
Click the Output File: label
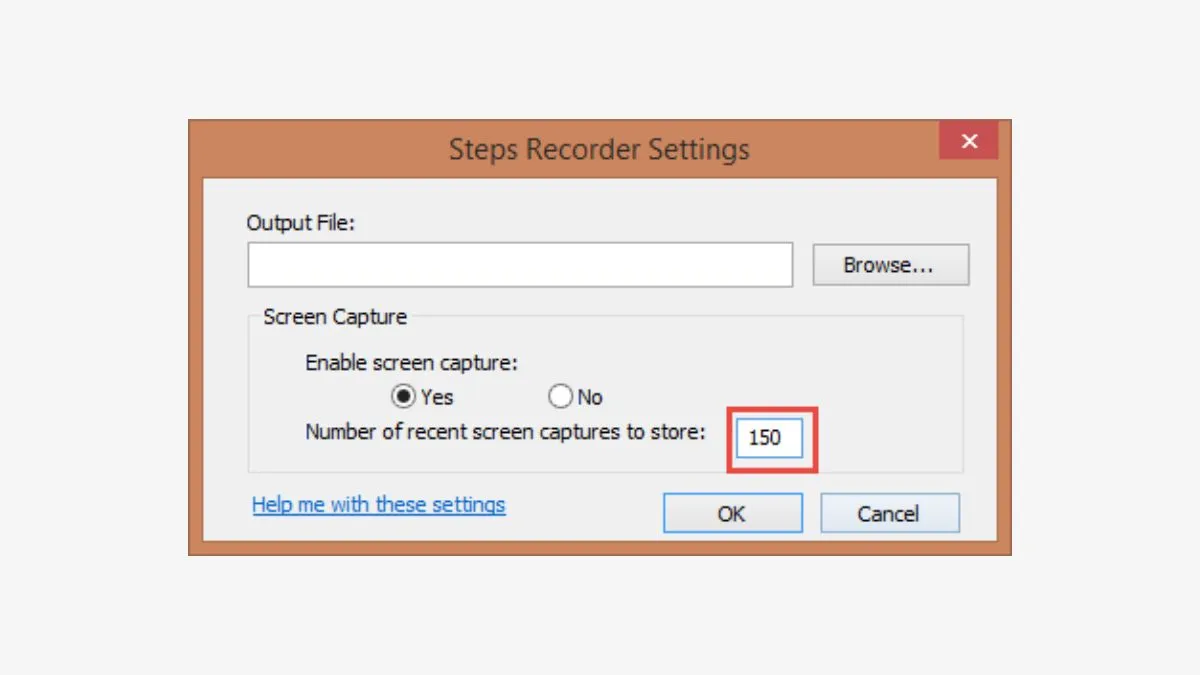coord(301,223)
